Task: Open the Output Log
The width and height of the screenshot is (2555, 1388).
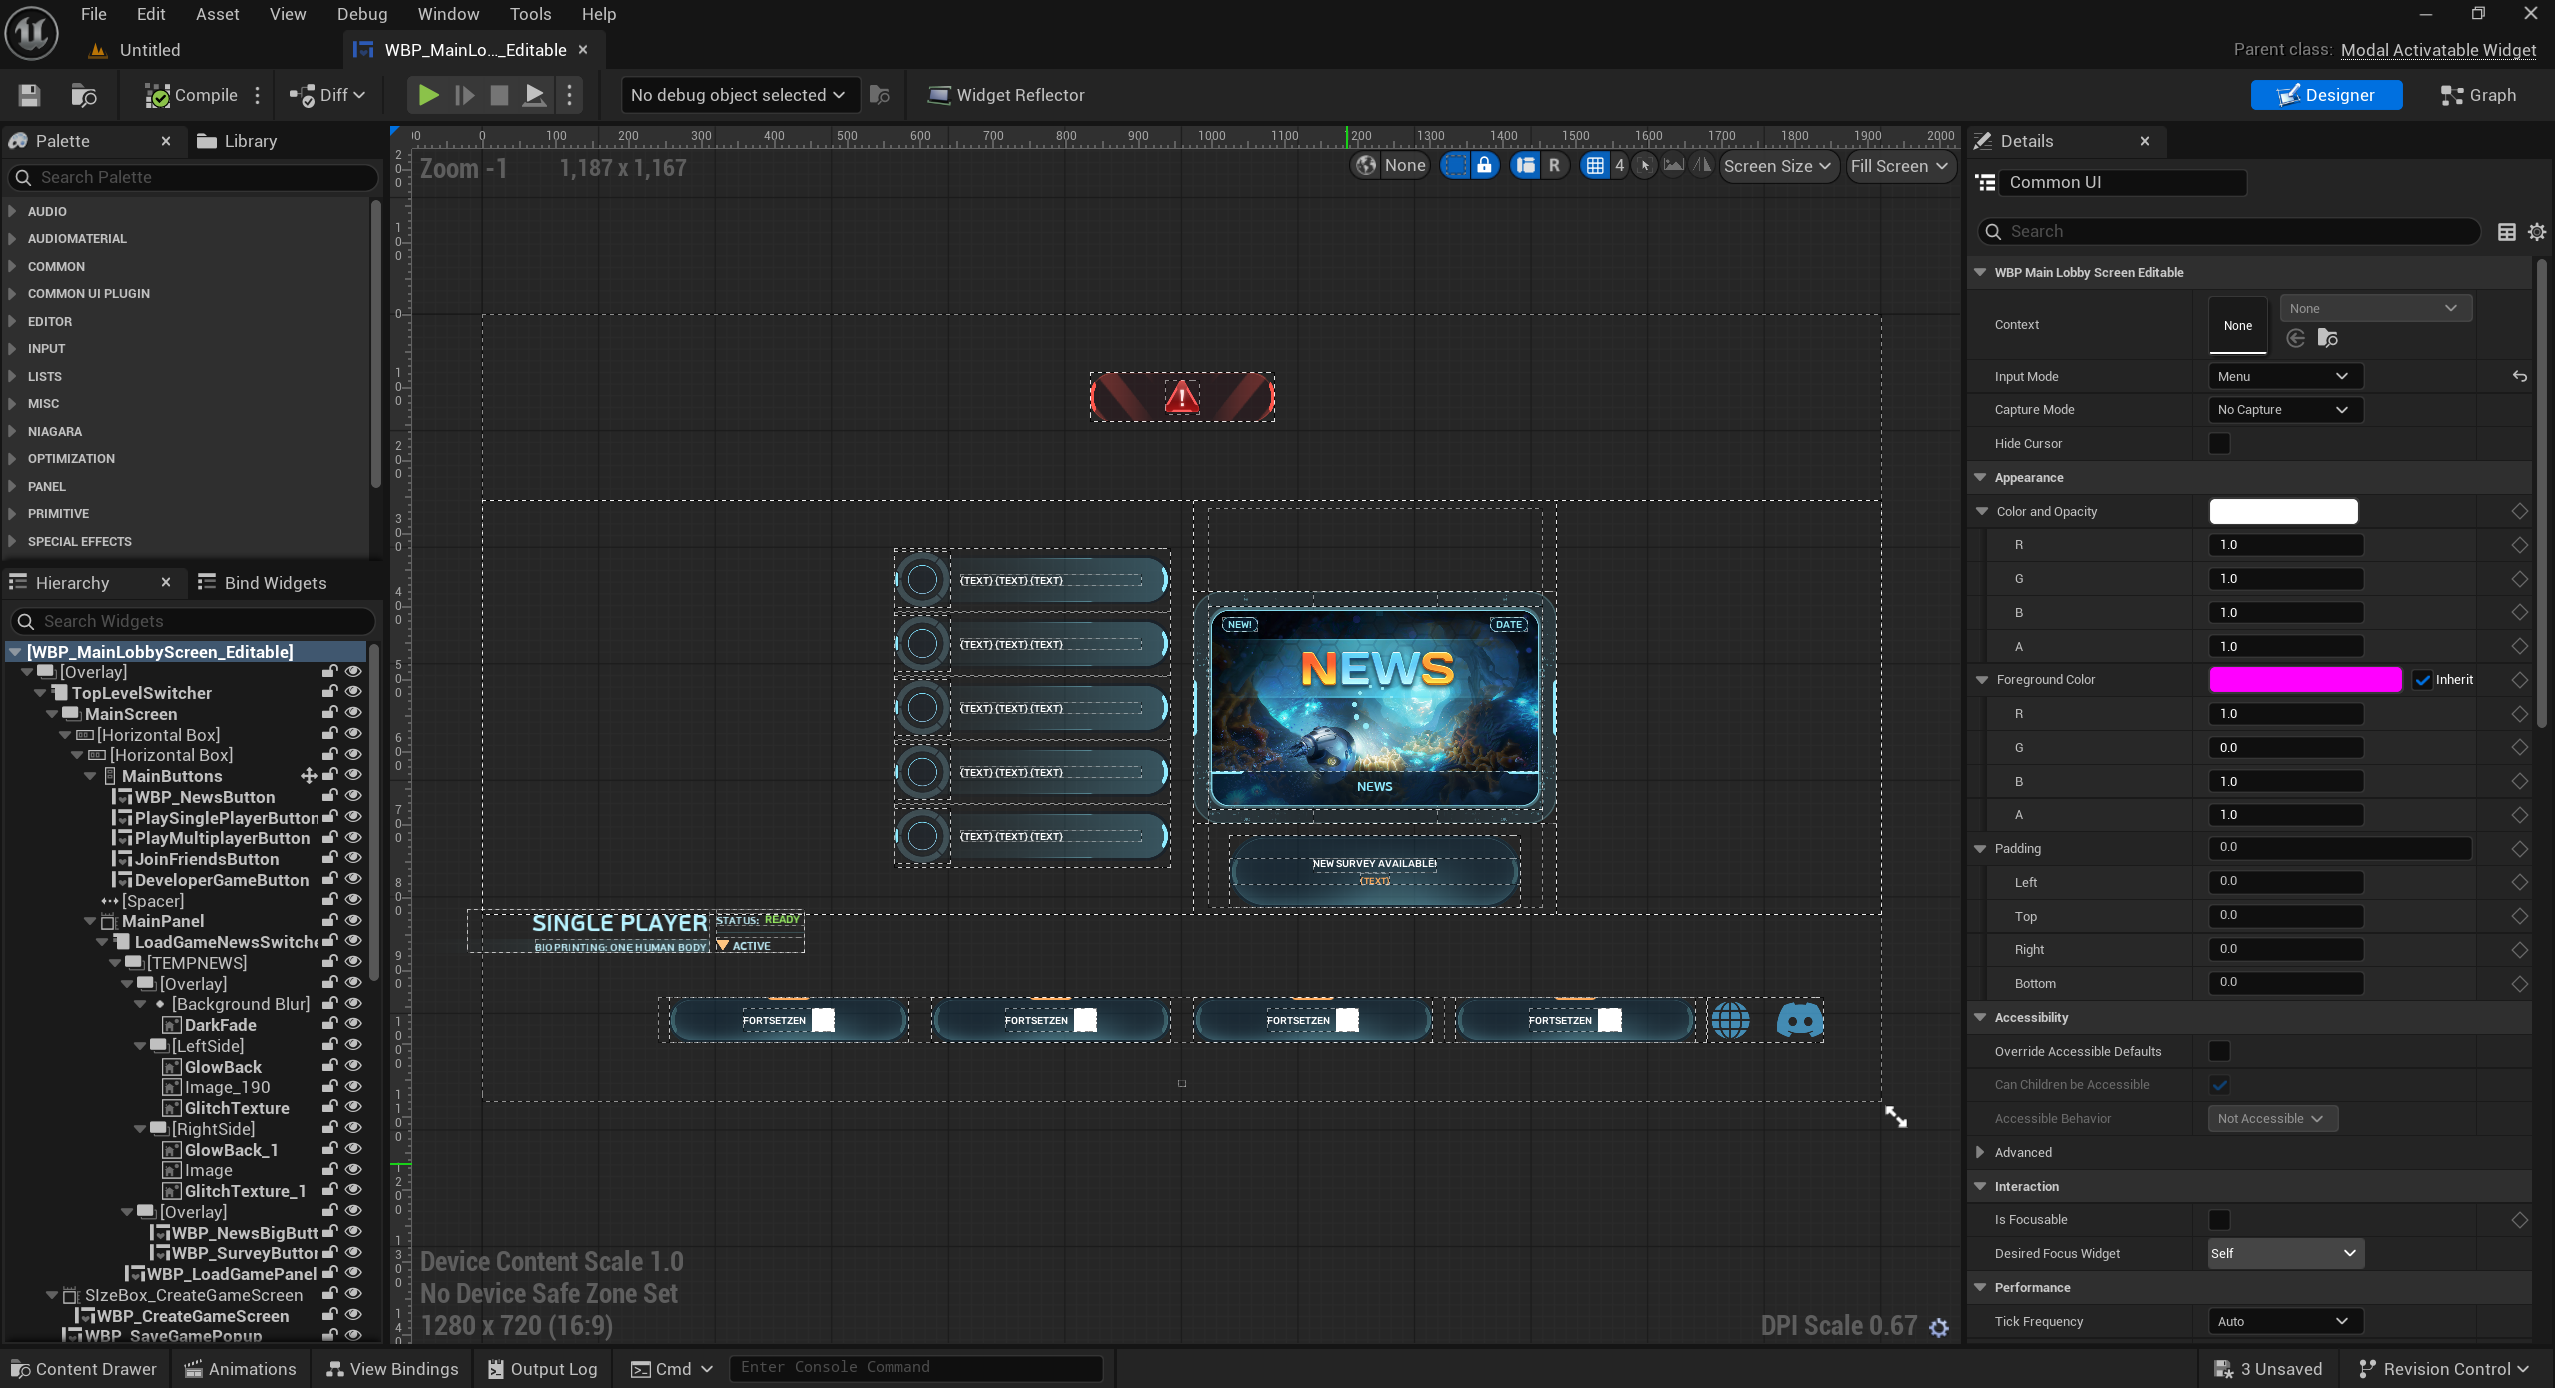Action: click(542, 1369)
